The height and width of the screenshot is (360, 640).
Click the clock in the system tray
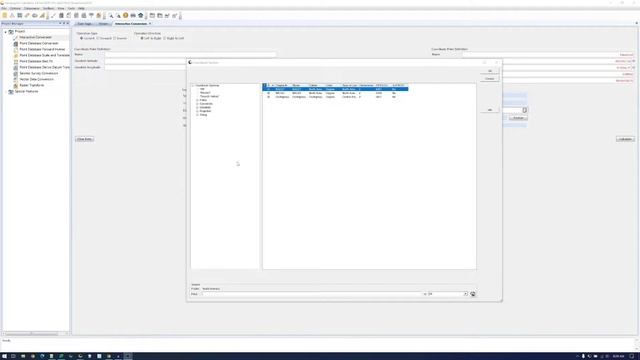(618, 356)
